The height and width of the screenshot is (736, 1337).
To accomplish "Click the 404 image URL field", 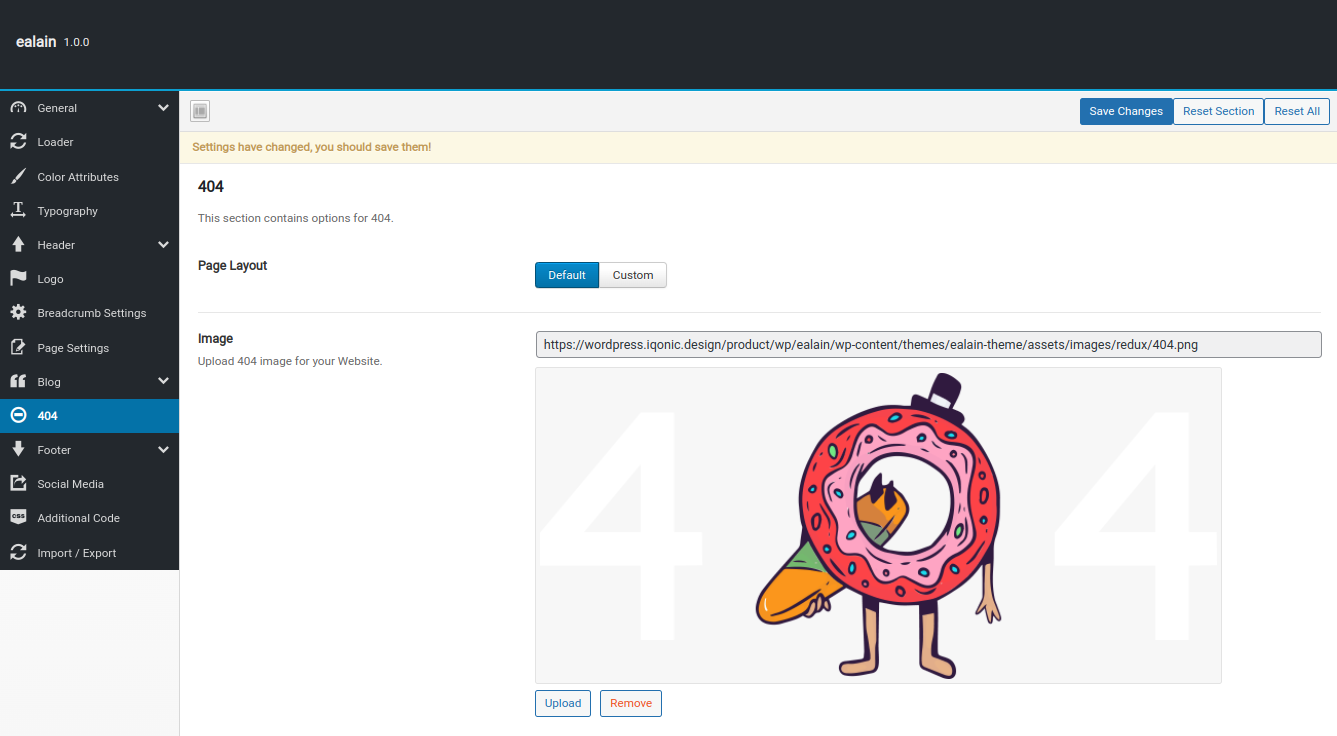I will pyautogui.click(x=928, y=345).
